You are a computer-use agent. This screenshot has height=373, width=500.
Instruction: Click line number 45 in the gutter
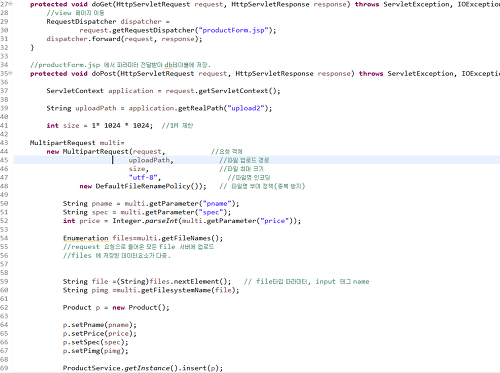[4, 160]
